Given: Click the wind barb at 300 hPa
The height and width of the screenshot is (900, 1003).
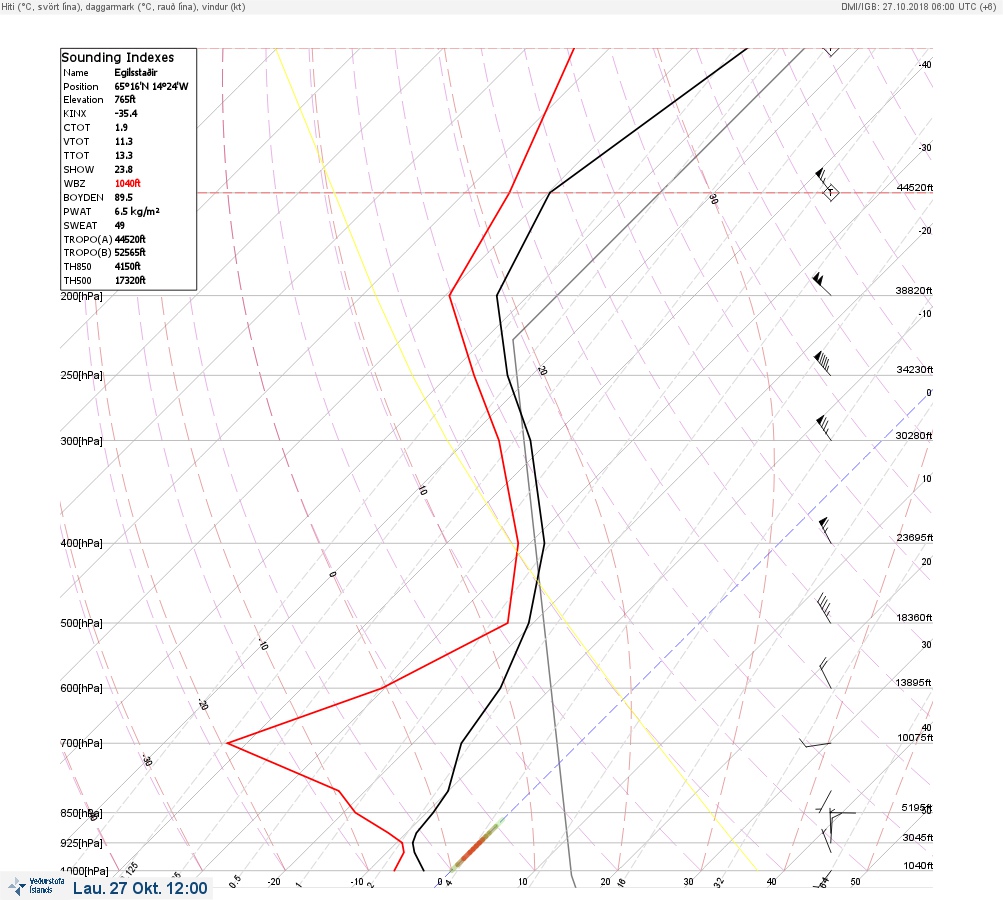Looking at the screenshot, I should pos(824,428).
